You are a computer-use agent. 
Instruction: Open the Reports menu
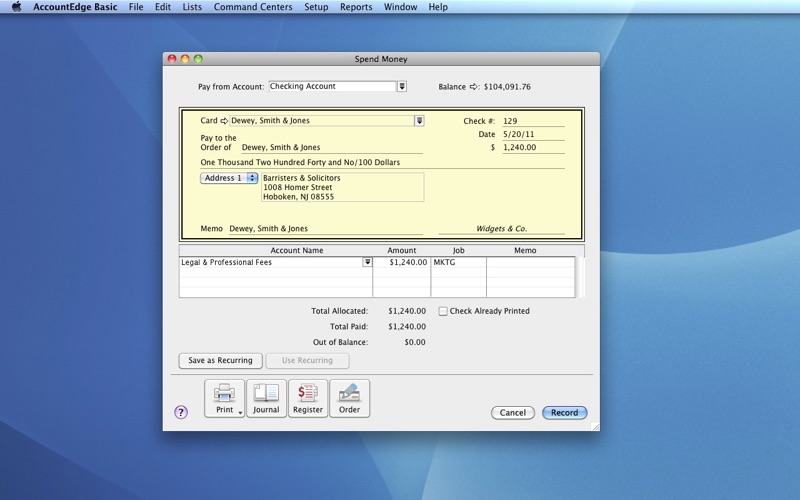click(356, 7)
